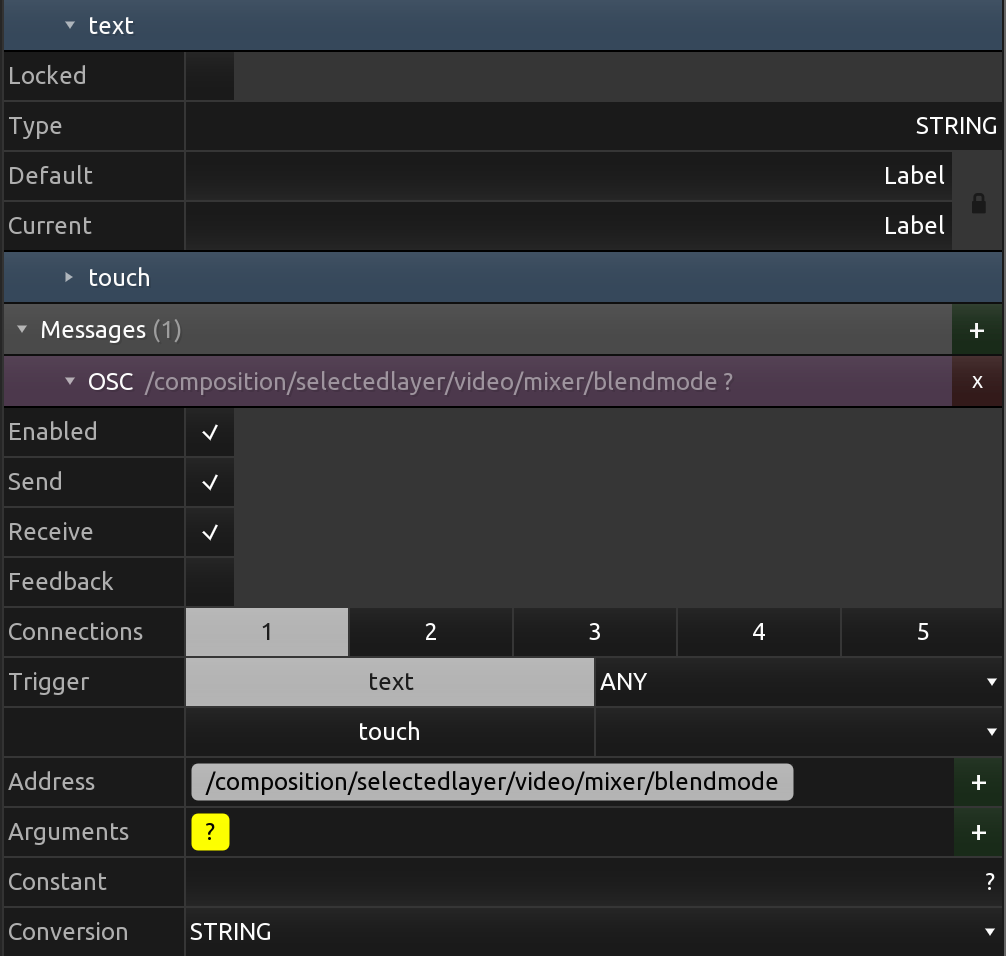Add a new message with plus icon
The height and width of the screenshot is (956, 1006).
pyautogui.click(x=977, y=331)
